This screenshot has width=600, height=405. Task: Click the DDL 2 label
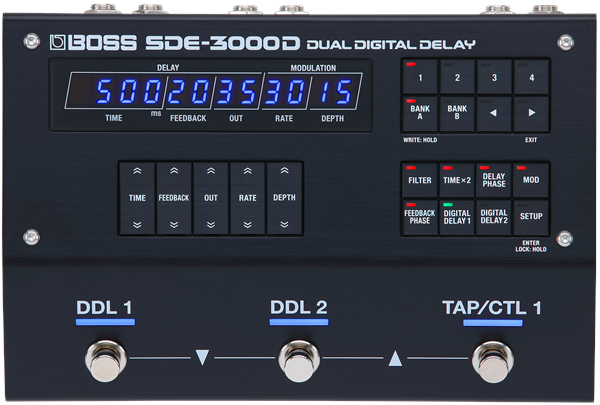pyautogui.click(x=298, y=308)
